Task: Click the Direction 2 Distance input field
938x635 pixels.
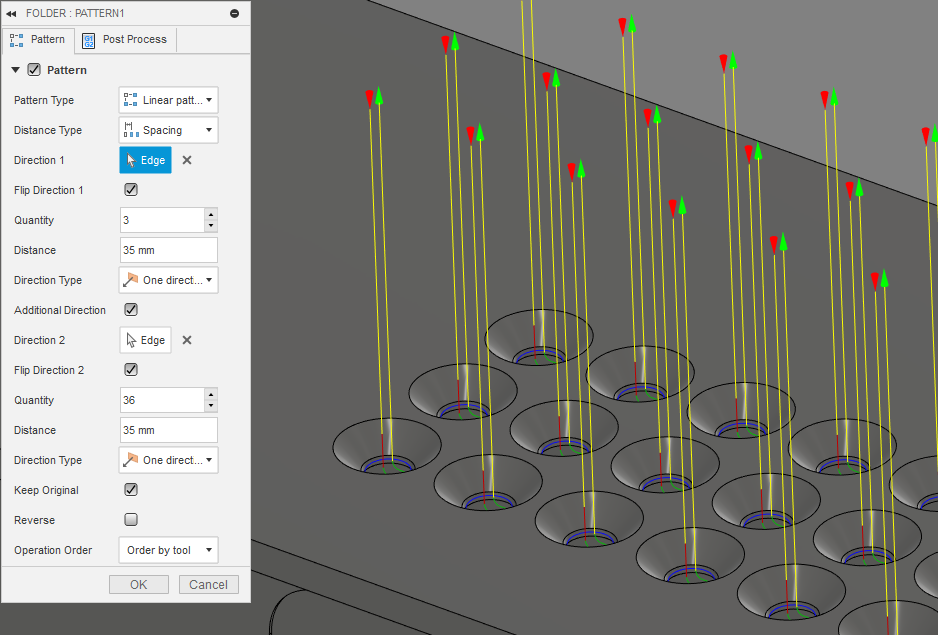Action: click(x=168, y=429)
